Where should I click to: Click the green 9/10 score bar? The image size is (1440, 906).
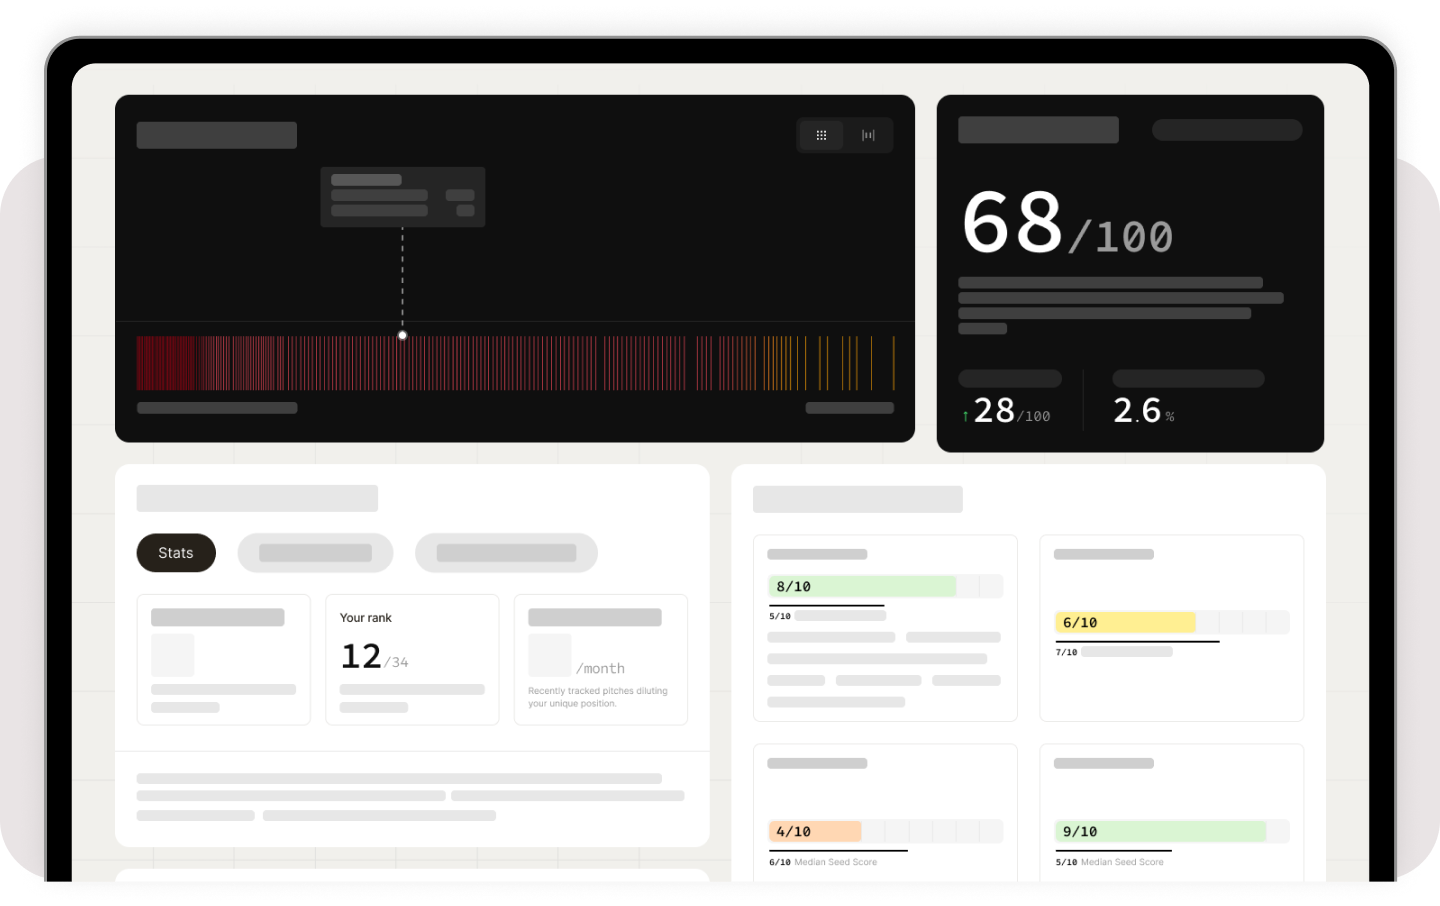pyautogui.click(x=1160, y=831)
